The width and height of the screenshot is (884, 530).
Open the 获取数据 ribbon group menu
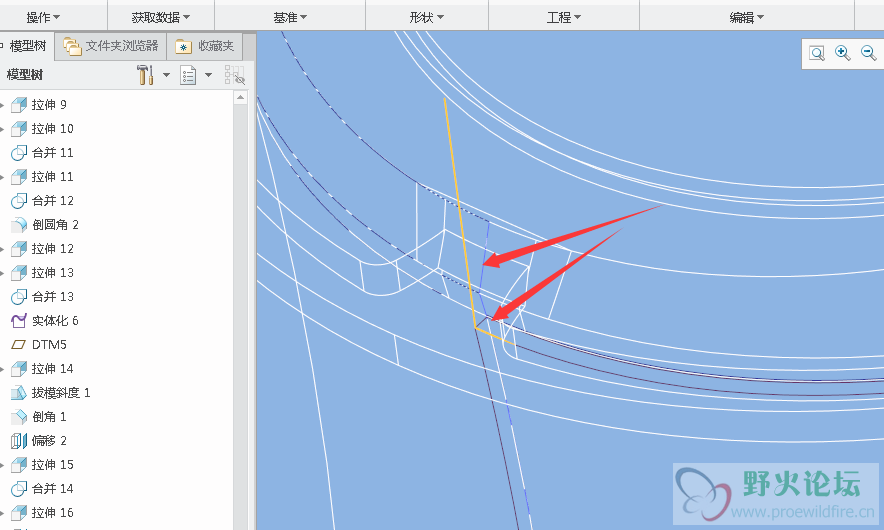pos(161,17)
